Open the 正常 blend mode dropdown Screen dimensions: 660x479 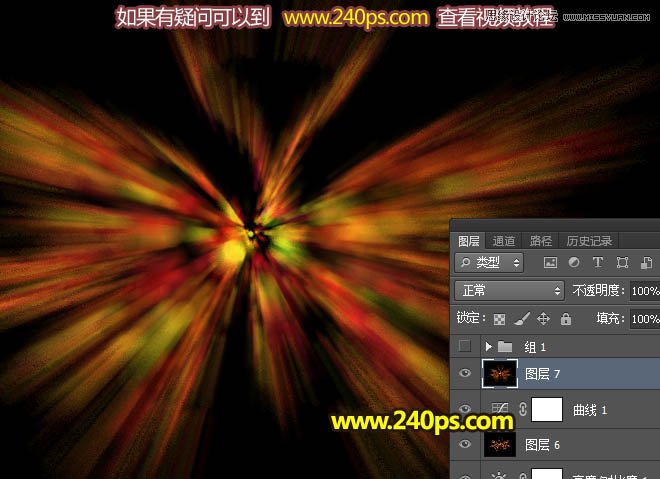click(509, 291)
